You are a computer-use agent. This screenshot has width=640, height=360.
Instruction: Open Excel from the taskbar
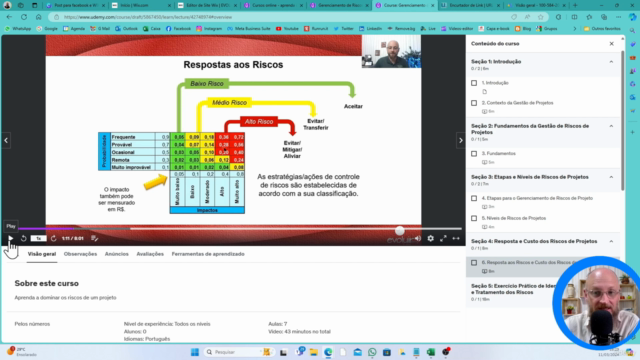pos(431,352)
